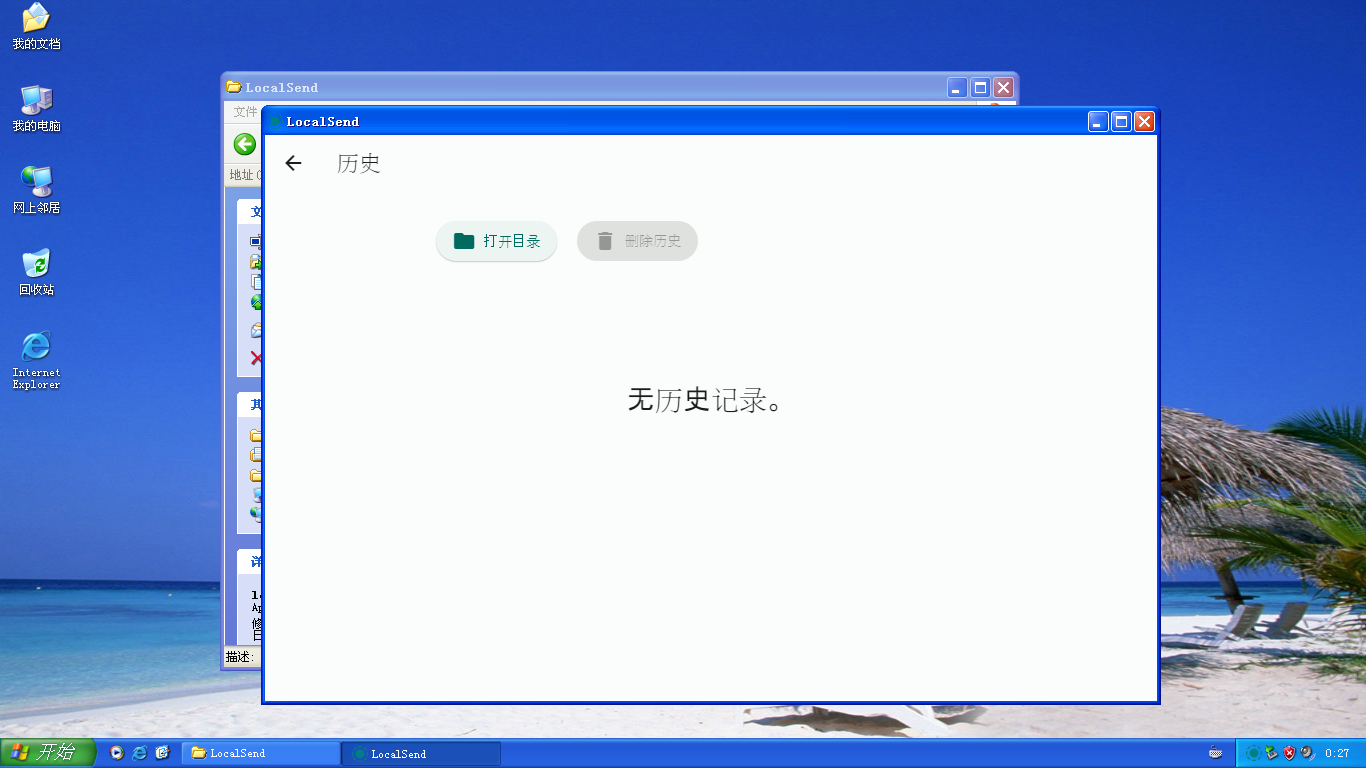Image resolution: width=1366 pixels, height=768 pixels.
Task: Open the volume speaker tray icon
Action: [1307, 753]
